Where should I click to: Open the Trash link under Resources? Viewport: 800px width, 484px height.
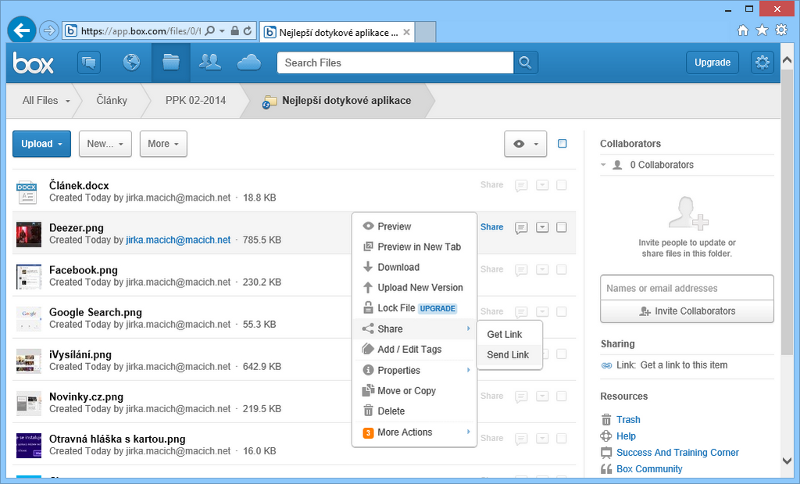628,420
